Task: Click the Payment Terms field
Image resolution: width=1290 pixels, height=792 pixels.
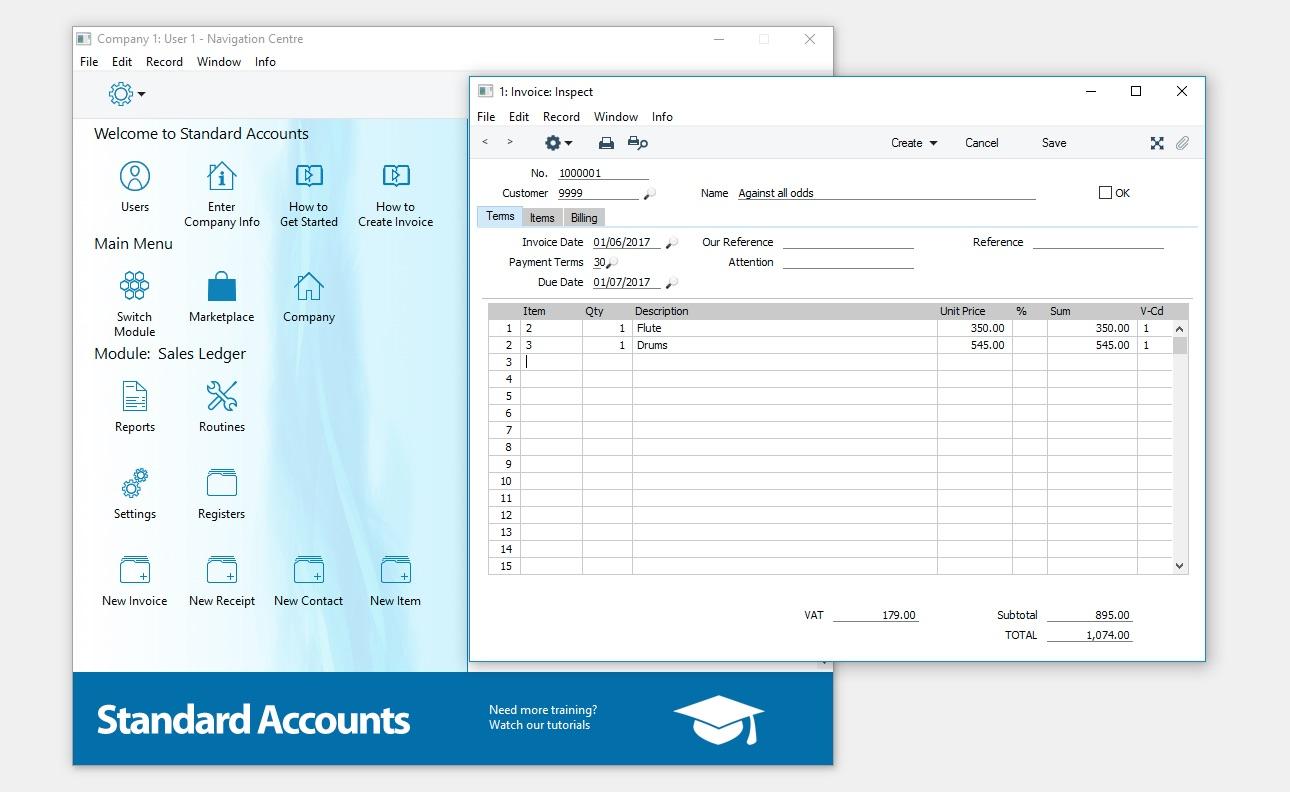Action: [599, 262]
